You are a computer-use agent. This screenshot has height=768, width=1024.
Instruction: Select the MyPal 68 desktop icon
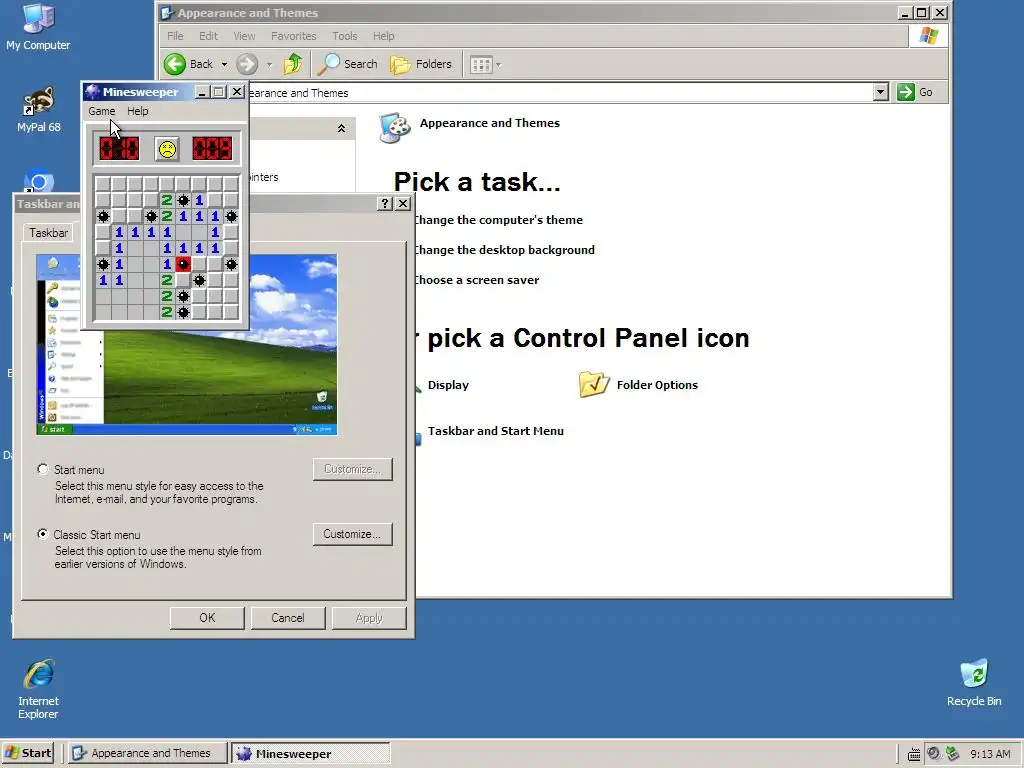coord(39,110)
